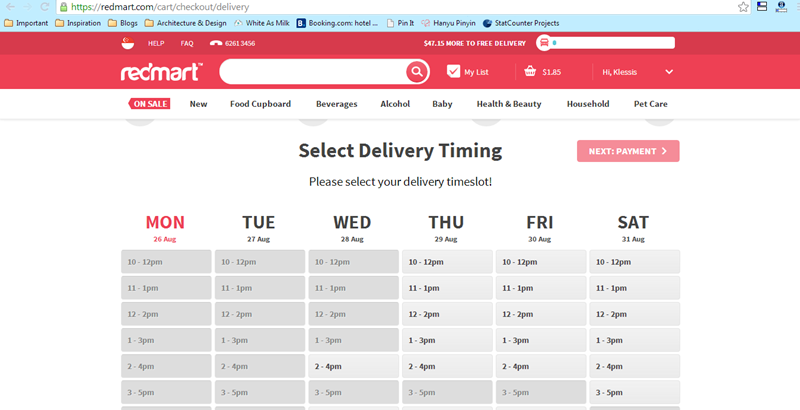Click the Singapore flag icon
Screen dimensions: 800x410
pyautogui.click(x=128, y=43)
